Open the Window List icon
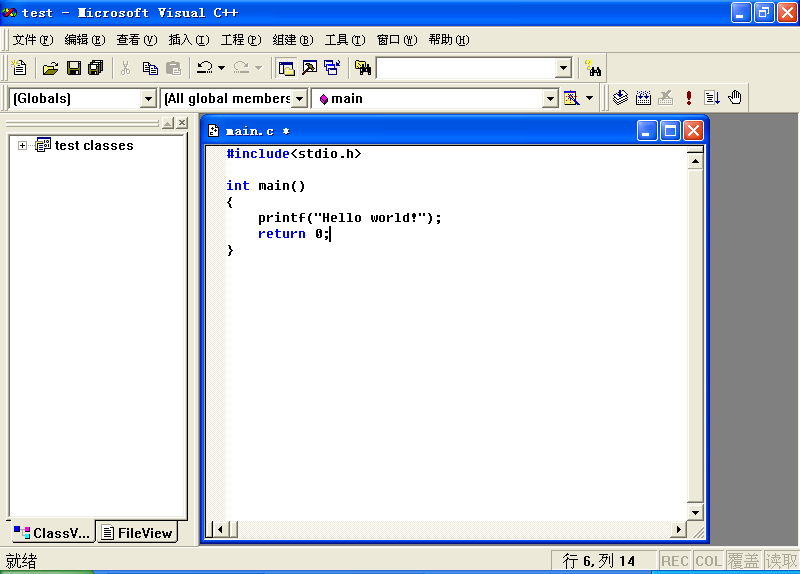 click(x=332, y=68)
